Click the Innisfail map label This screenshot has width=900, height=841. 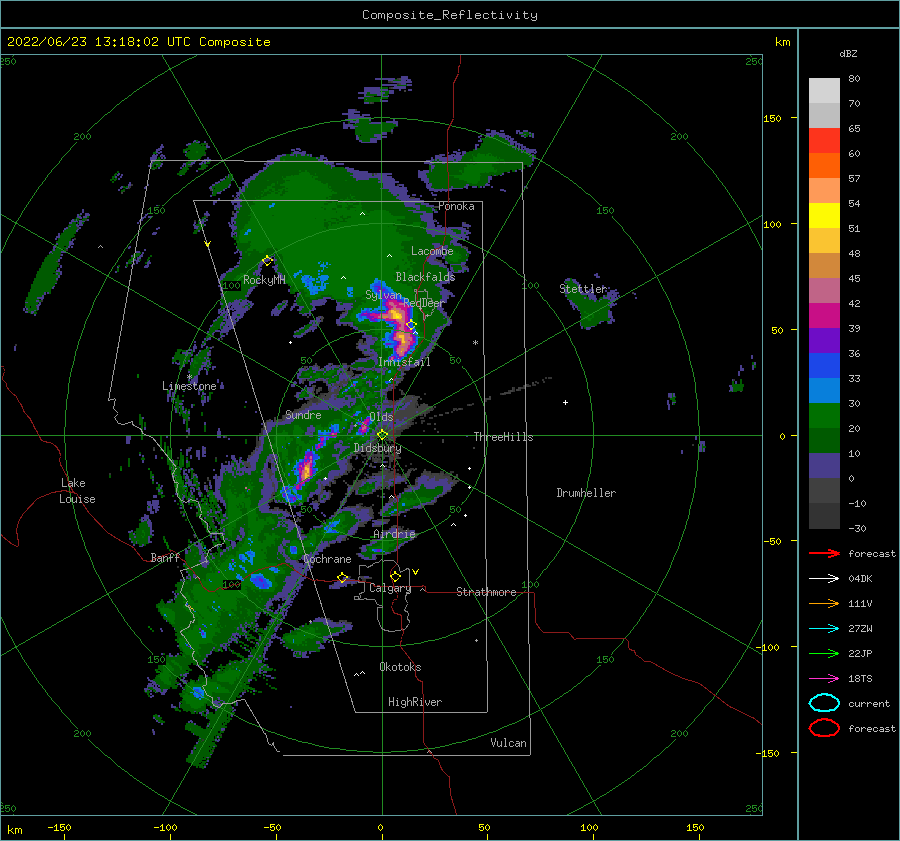tap(404, 362)
